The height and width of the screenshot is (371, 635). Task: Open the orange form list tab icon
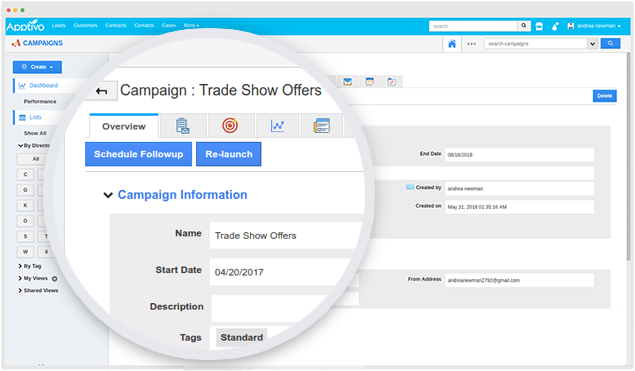(x=322, y=126)
